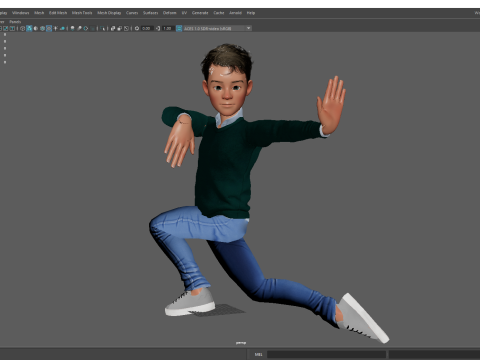The width and height of the screenshot is (480, 360).
Task: Open the viewport Panels menu
Action: (x=15, y=22)
